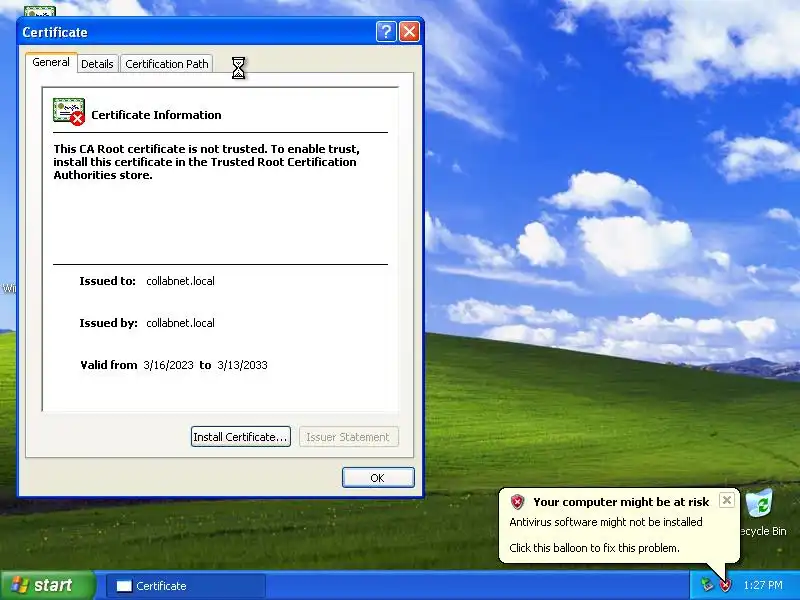Click expiry date 3/13/2033

[242, 365]
